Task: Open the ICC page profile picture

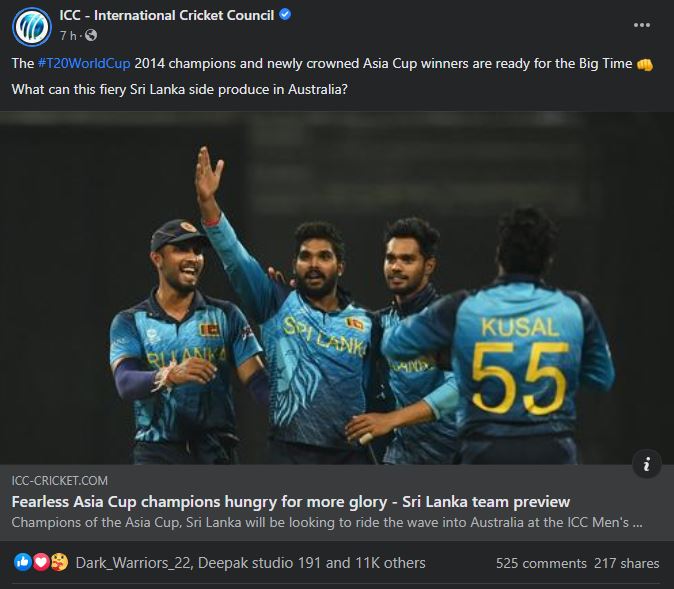Action: click(32, 27)
